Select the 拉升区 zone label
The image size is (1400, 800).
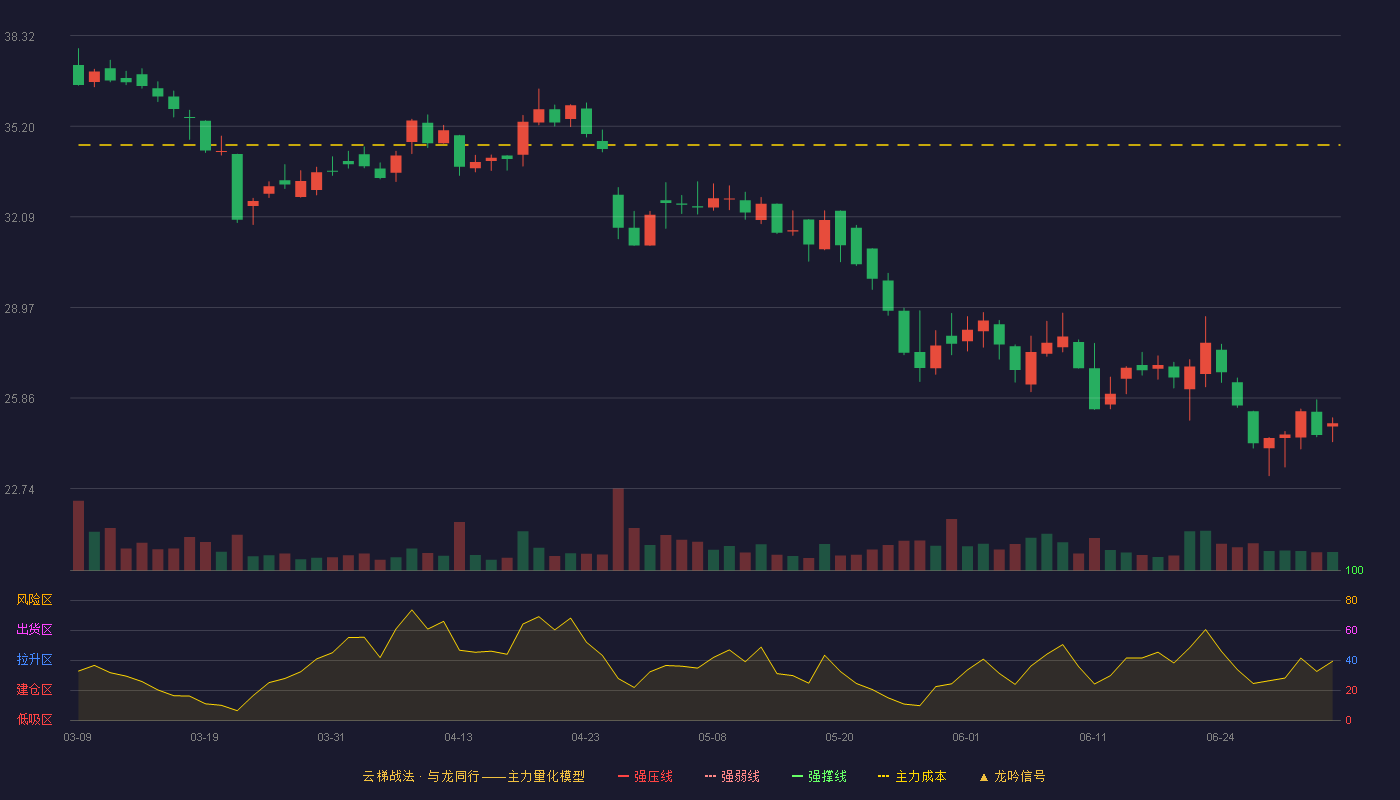34,660
